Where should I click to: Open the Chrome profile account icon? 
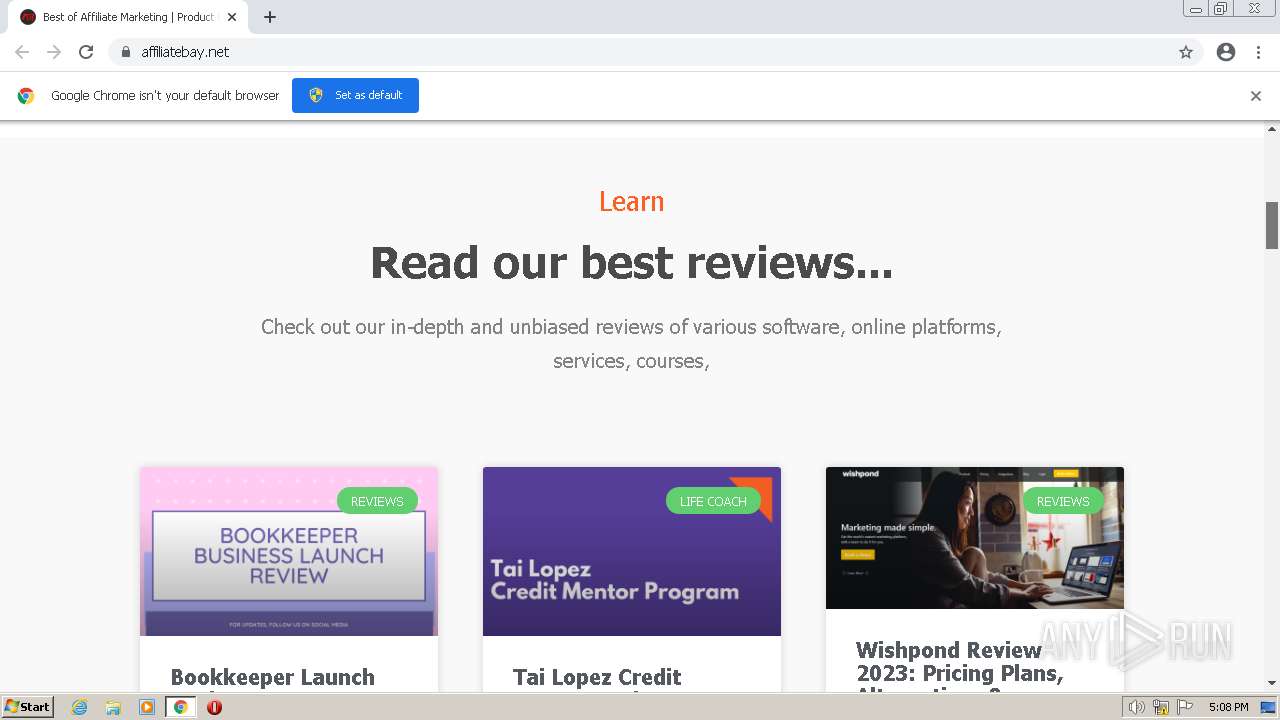coord(1226,52)
